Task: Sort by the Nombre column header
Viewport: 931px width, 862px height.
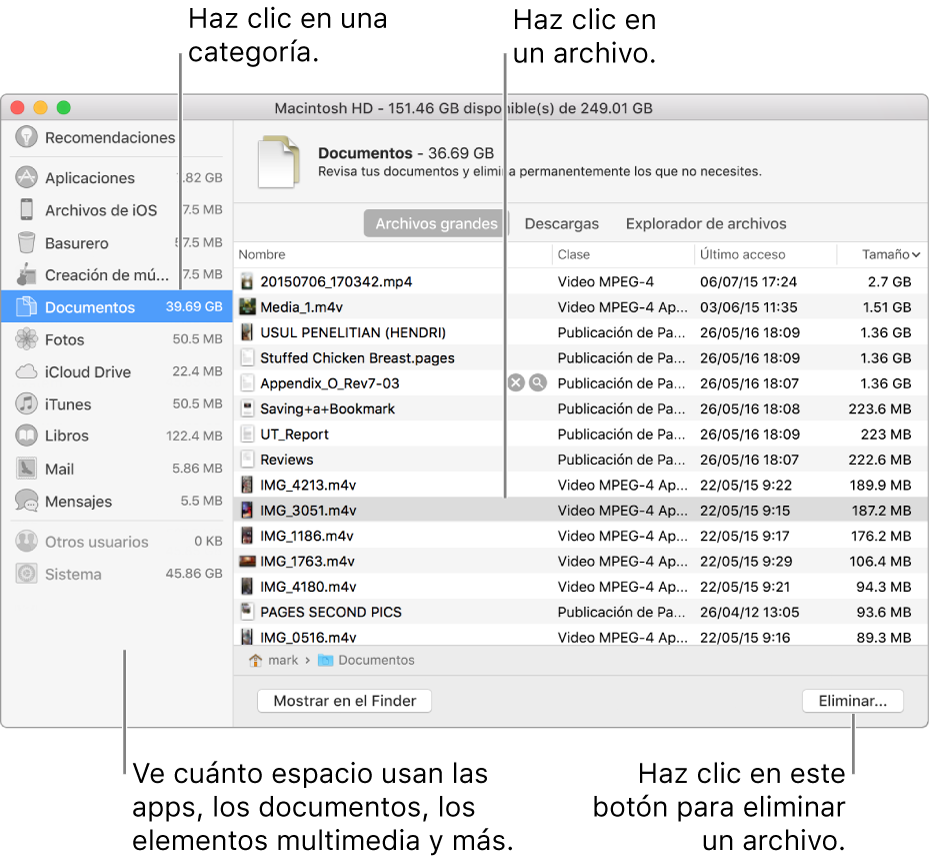Action: point(262,255)
